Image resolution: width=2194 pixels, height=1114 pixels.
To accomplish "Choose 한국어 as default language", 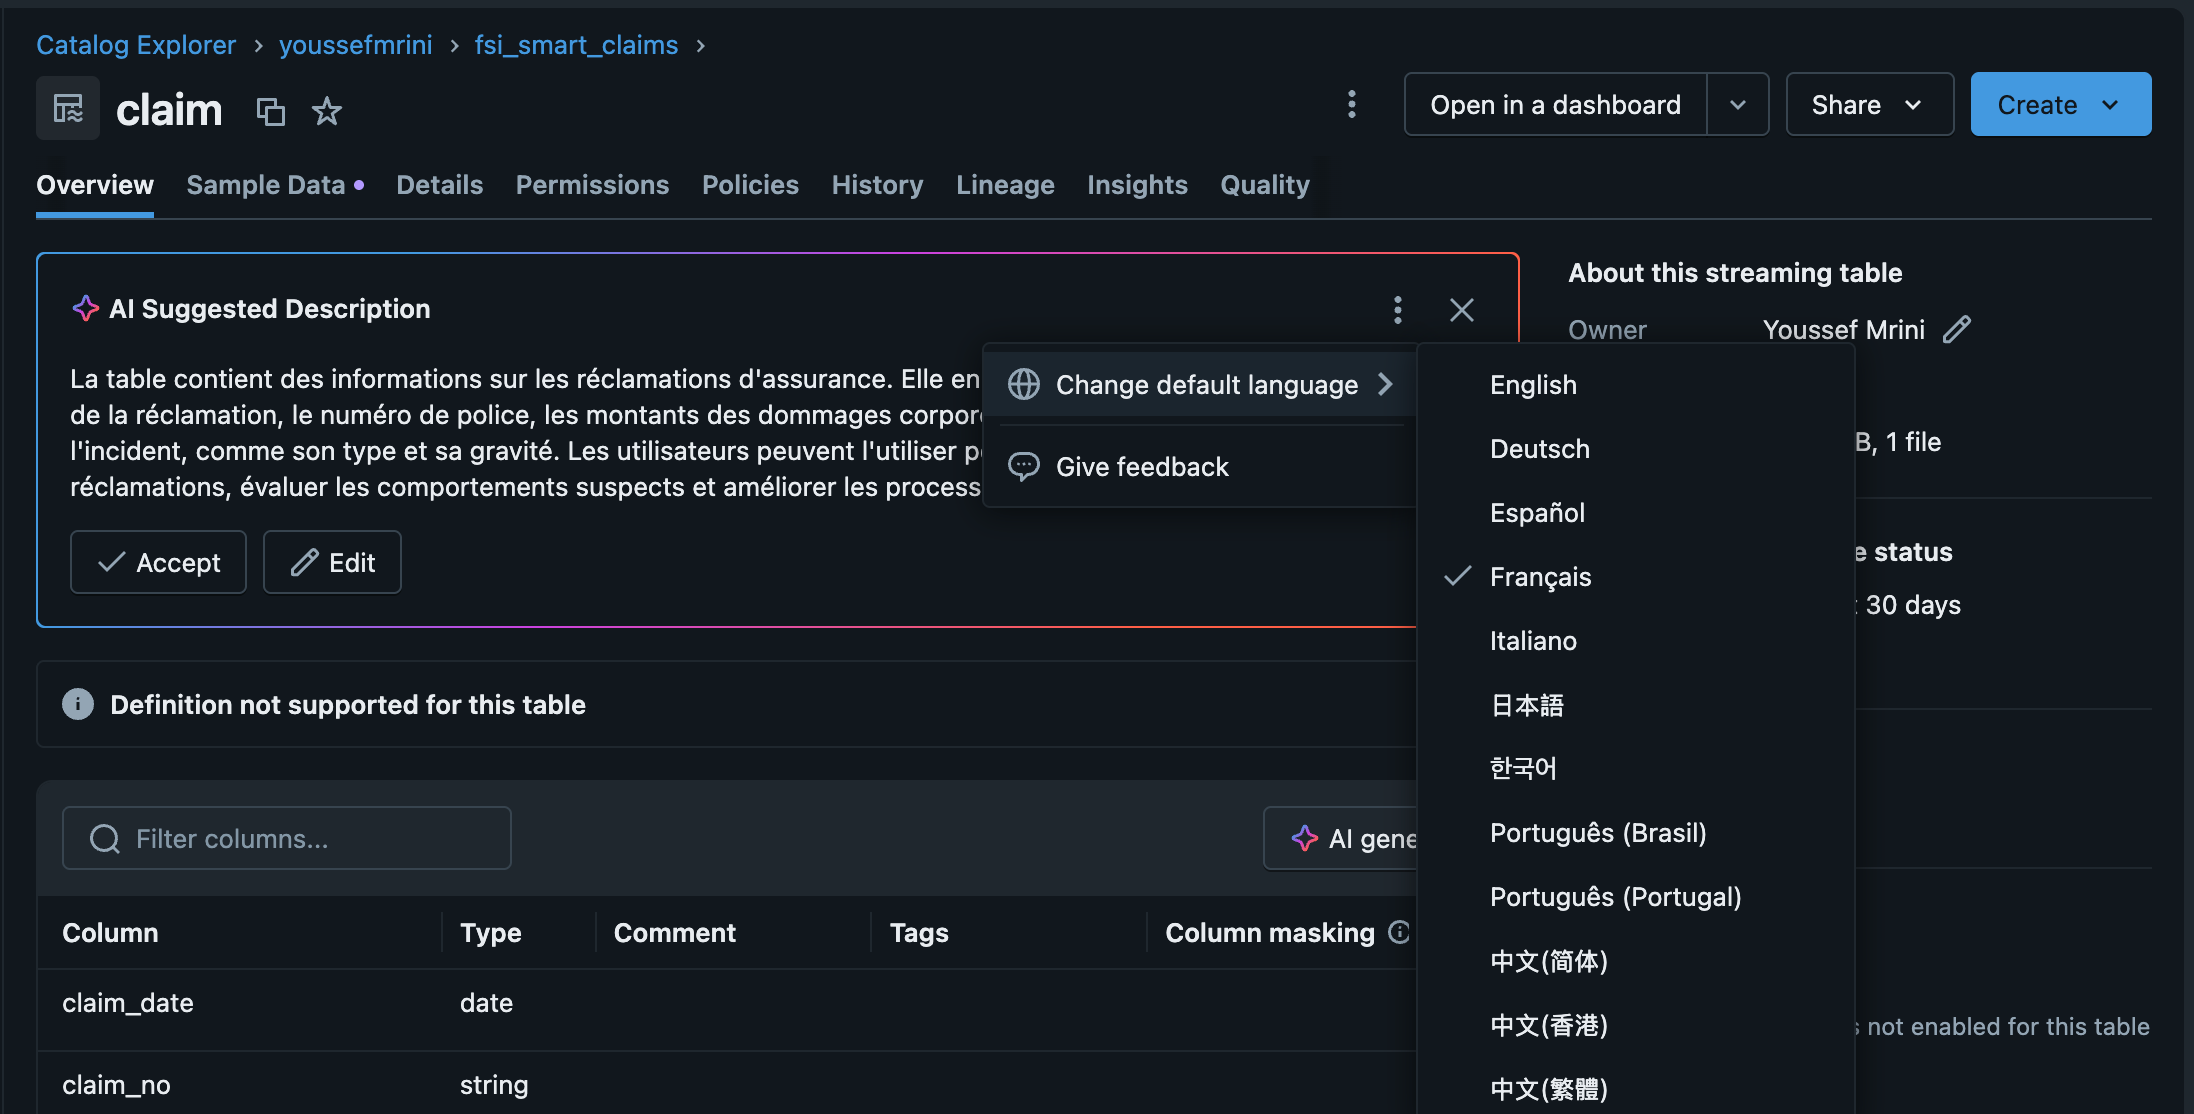I will (x=1636, y=769).
